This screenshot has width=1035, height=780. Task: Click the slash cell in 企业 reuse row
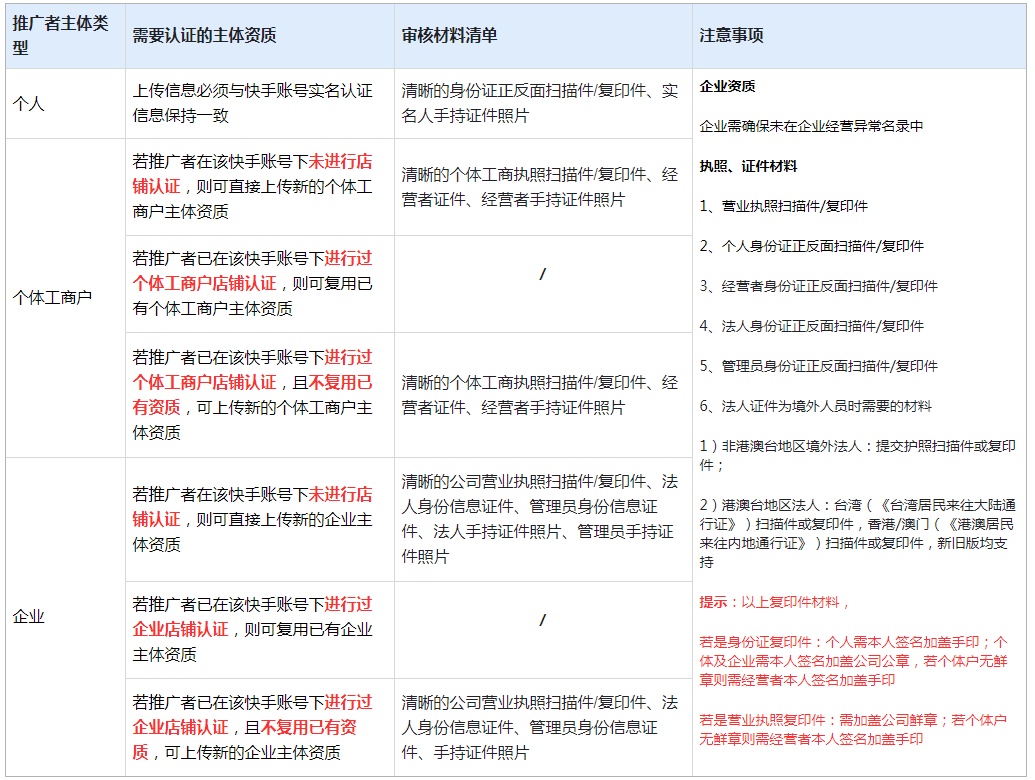click(543, 630)
